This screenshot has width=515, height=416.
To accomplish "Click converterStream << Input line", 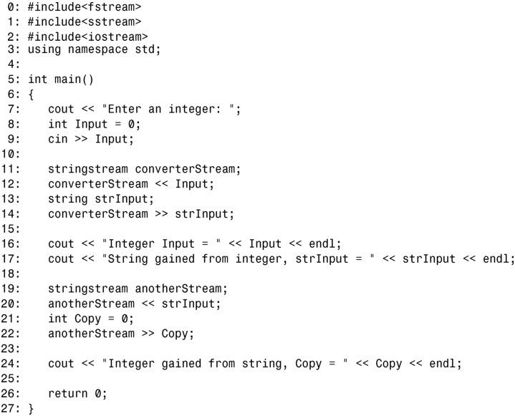I will (131, 184).
